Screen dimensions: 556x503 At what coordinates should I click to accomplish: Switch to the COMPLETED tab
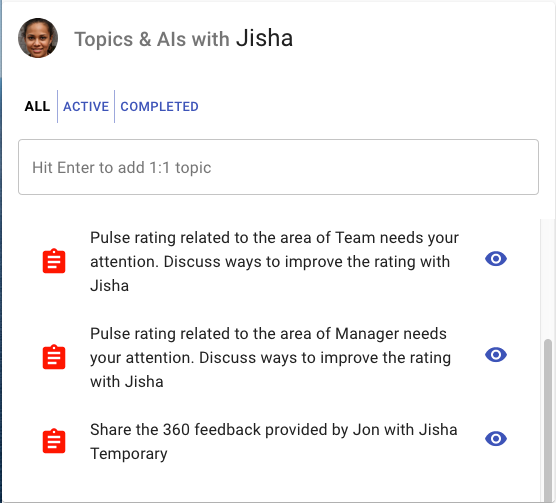pos(160,106)
